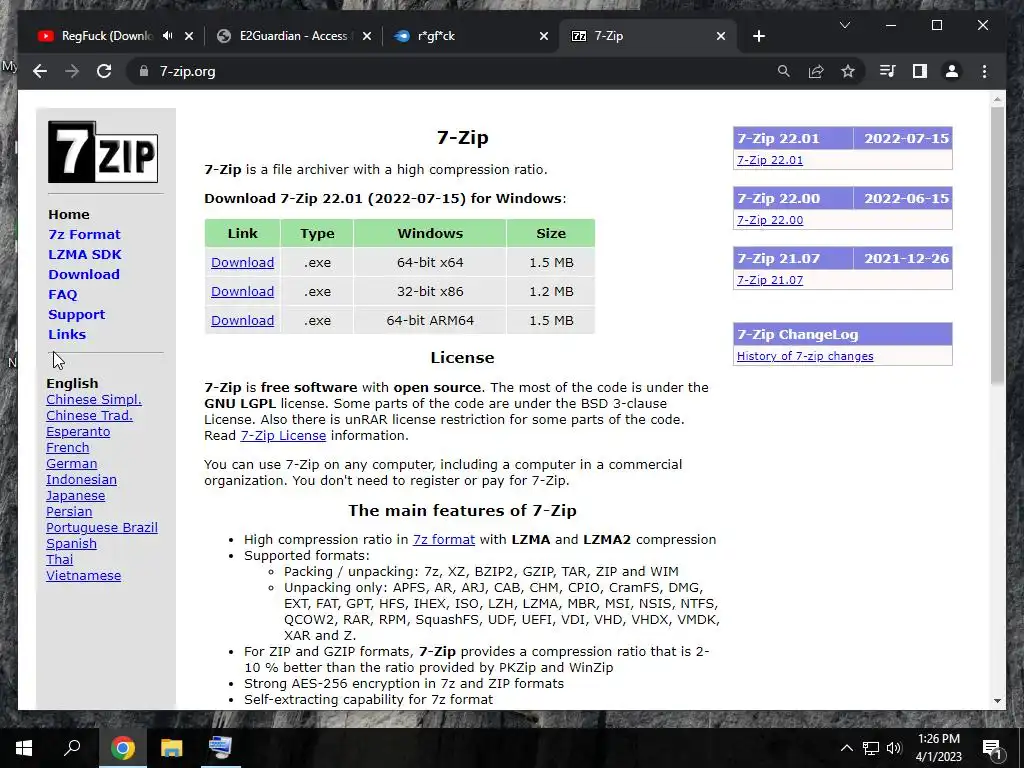This screenshot has height=768, width=1024.
Task: Click the zoom magnifier icon in address bar
Action: tap(784, 71)
